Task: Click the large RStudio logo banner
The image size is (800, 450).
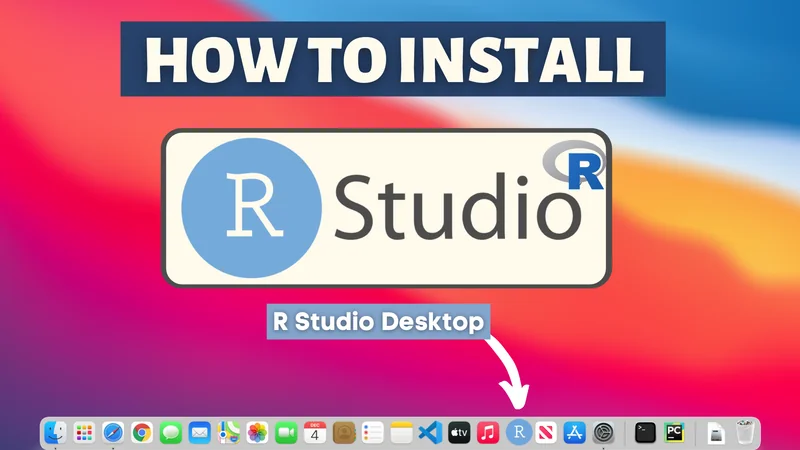Action: 385,208
